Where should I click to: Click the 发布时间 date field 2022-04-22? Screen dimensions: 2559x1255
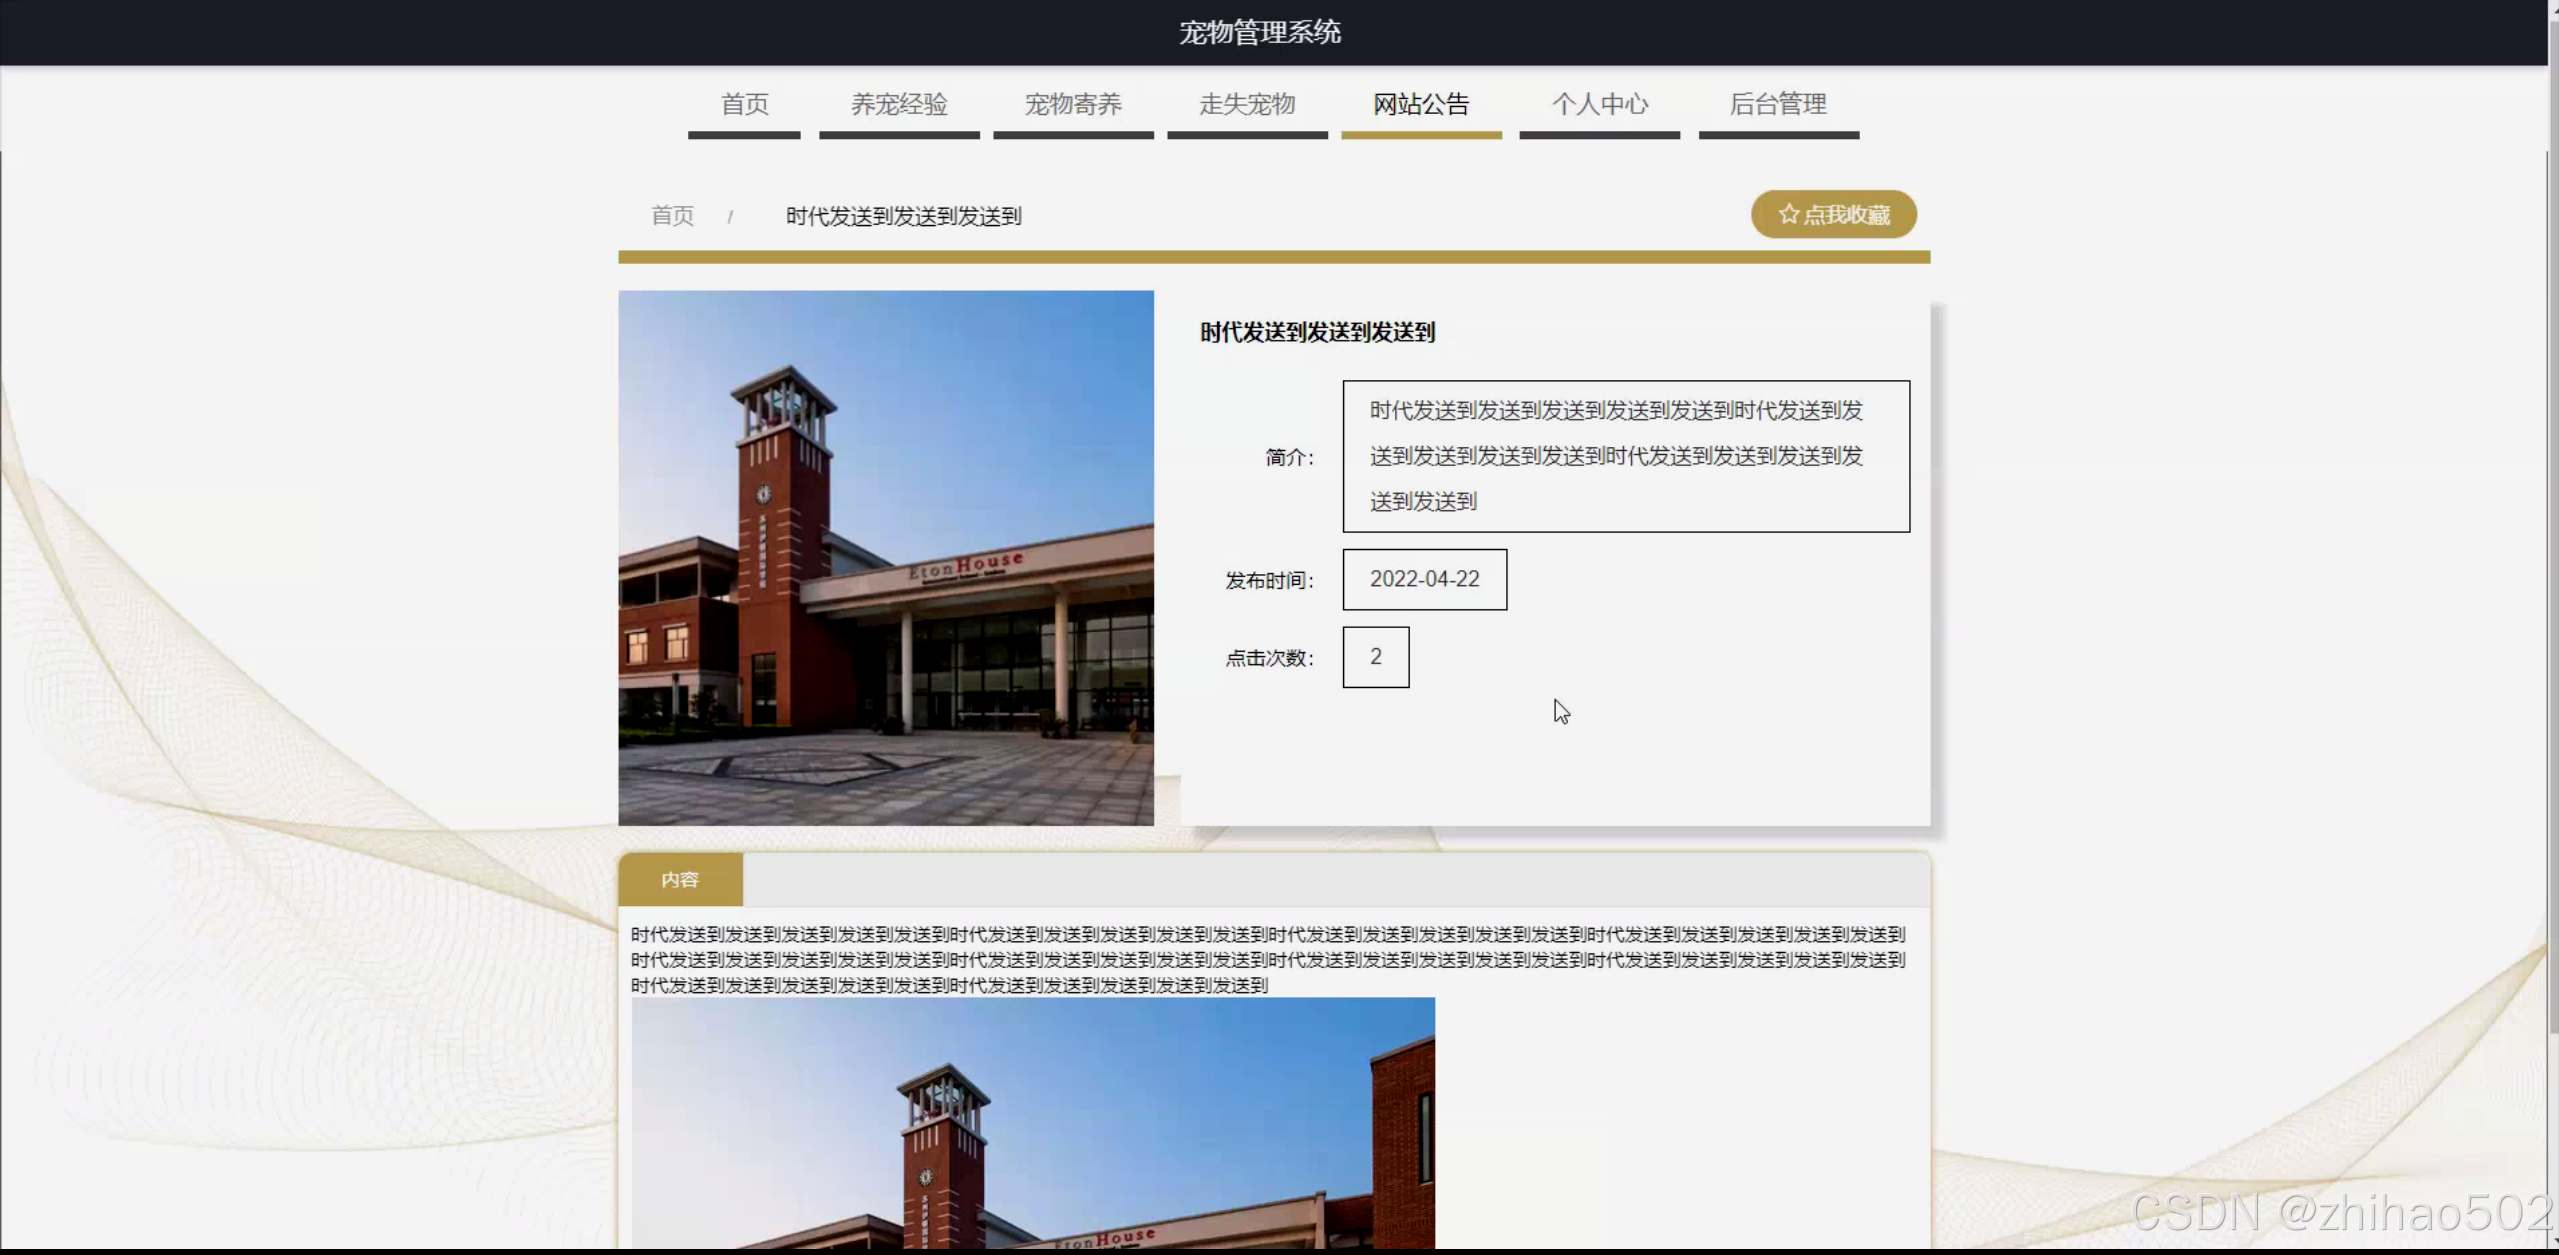coord(1423,579)
